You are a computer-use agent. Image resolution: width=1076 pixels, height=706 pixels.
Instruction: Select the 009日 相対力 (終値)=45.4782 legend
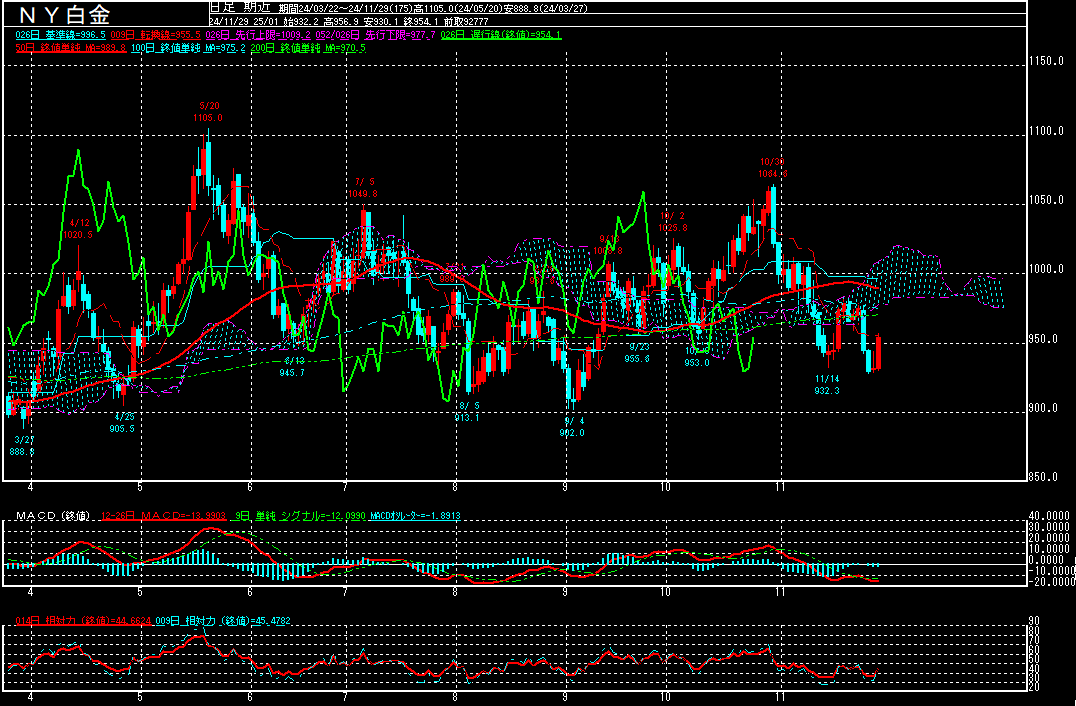[224, 621]
